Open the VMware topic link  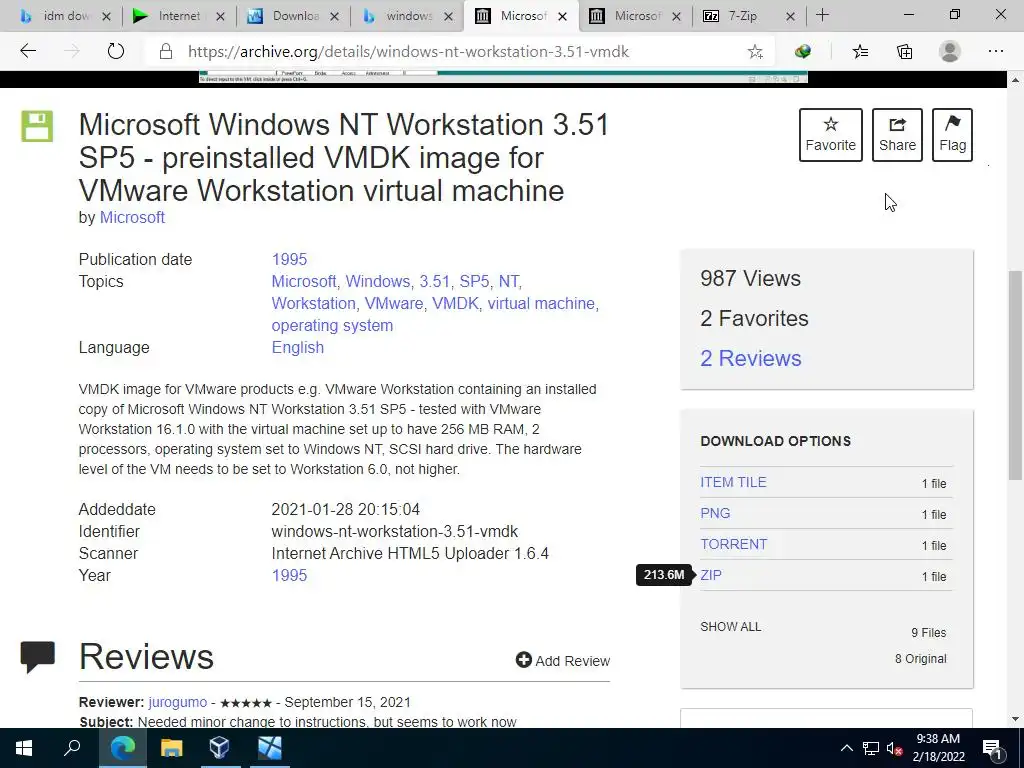(x=394, y=304)
